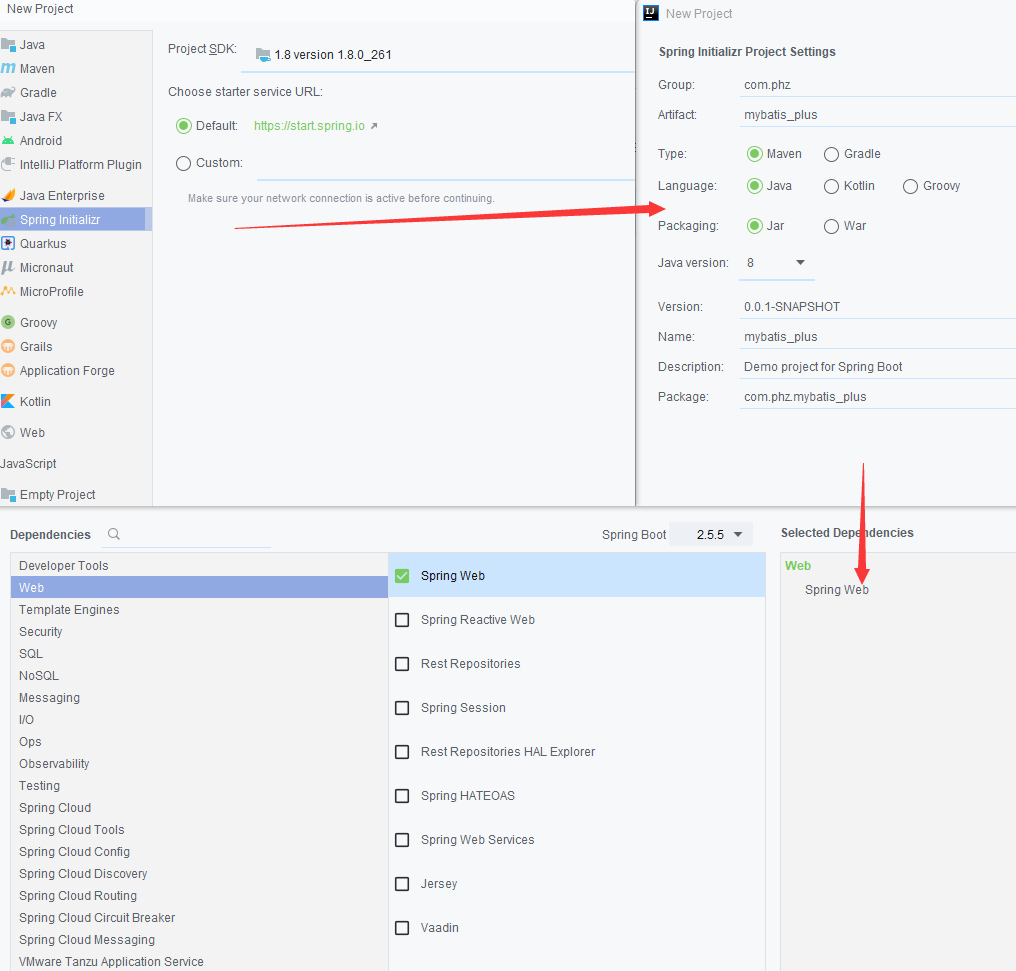The image size is (1016, 971).
Task: Click the Group input field
Action: (877, 85)
